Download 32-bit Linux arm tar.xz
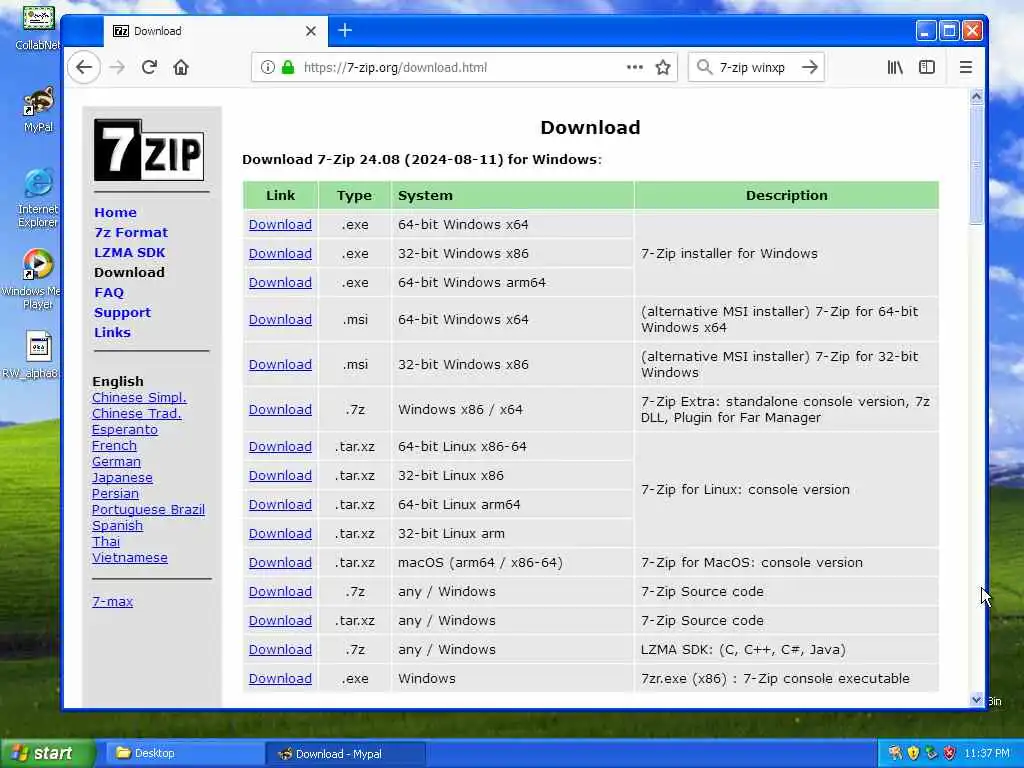This screenshot has height=768, width=1024. 280,534
